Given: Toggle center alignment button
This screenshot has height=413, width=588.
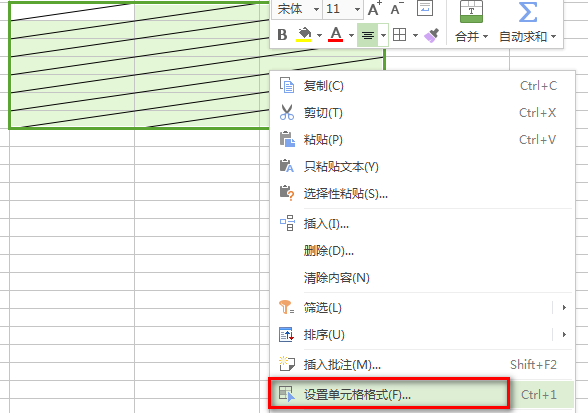Looking at the screenshot, I should point(368,35).
